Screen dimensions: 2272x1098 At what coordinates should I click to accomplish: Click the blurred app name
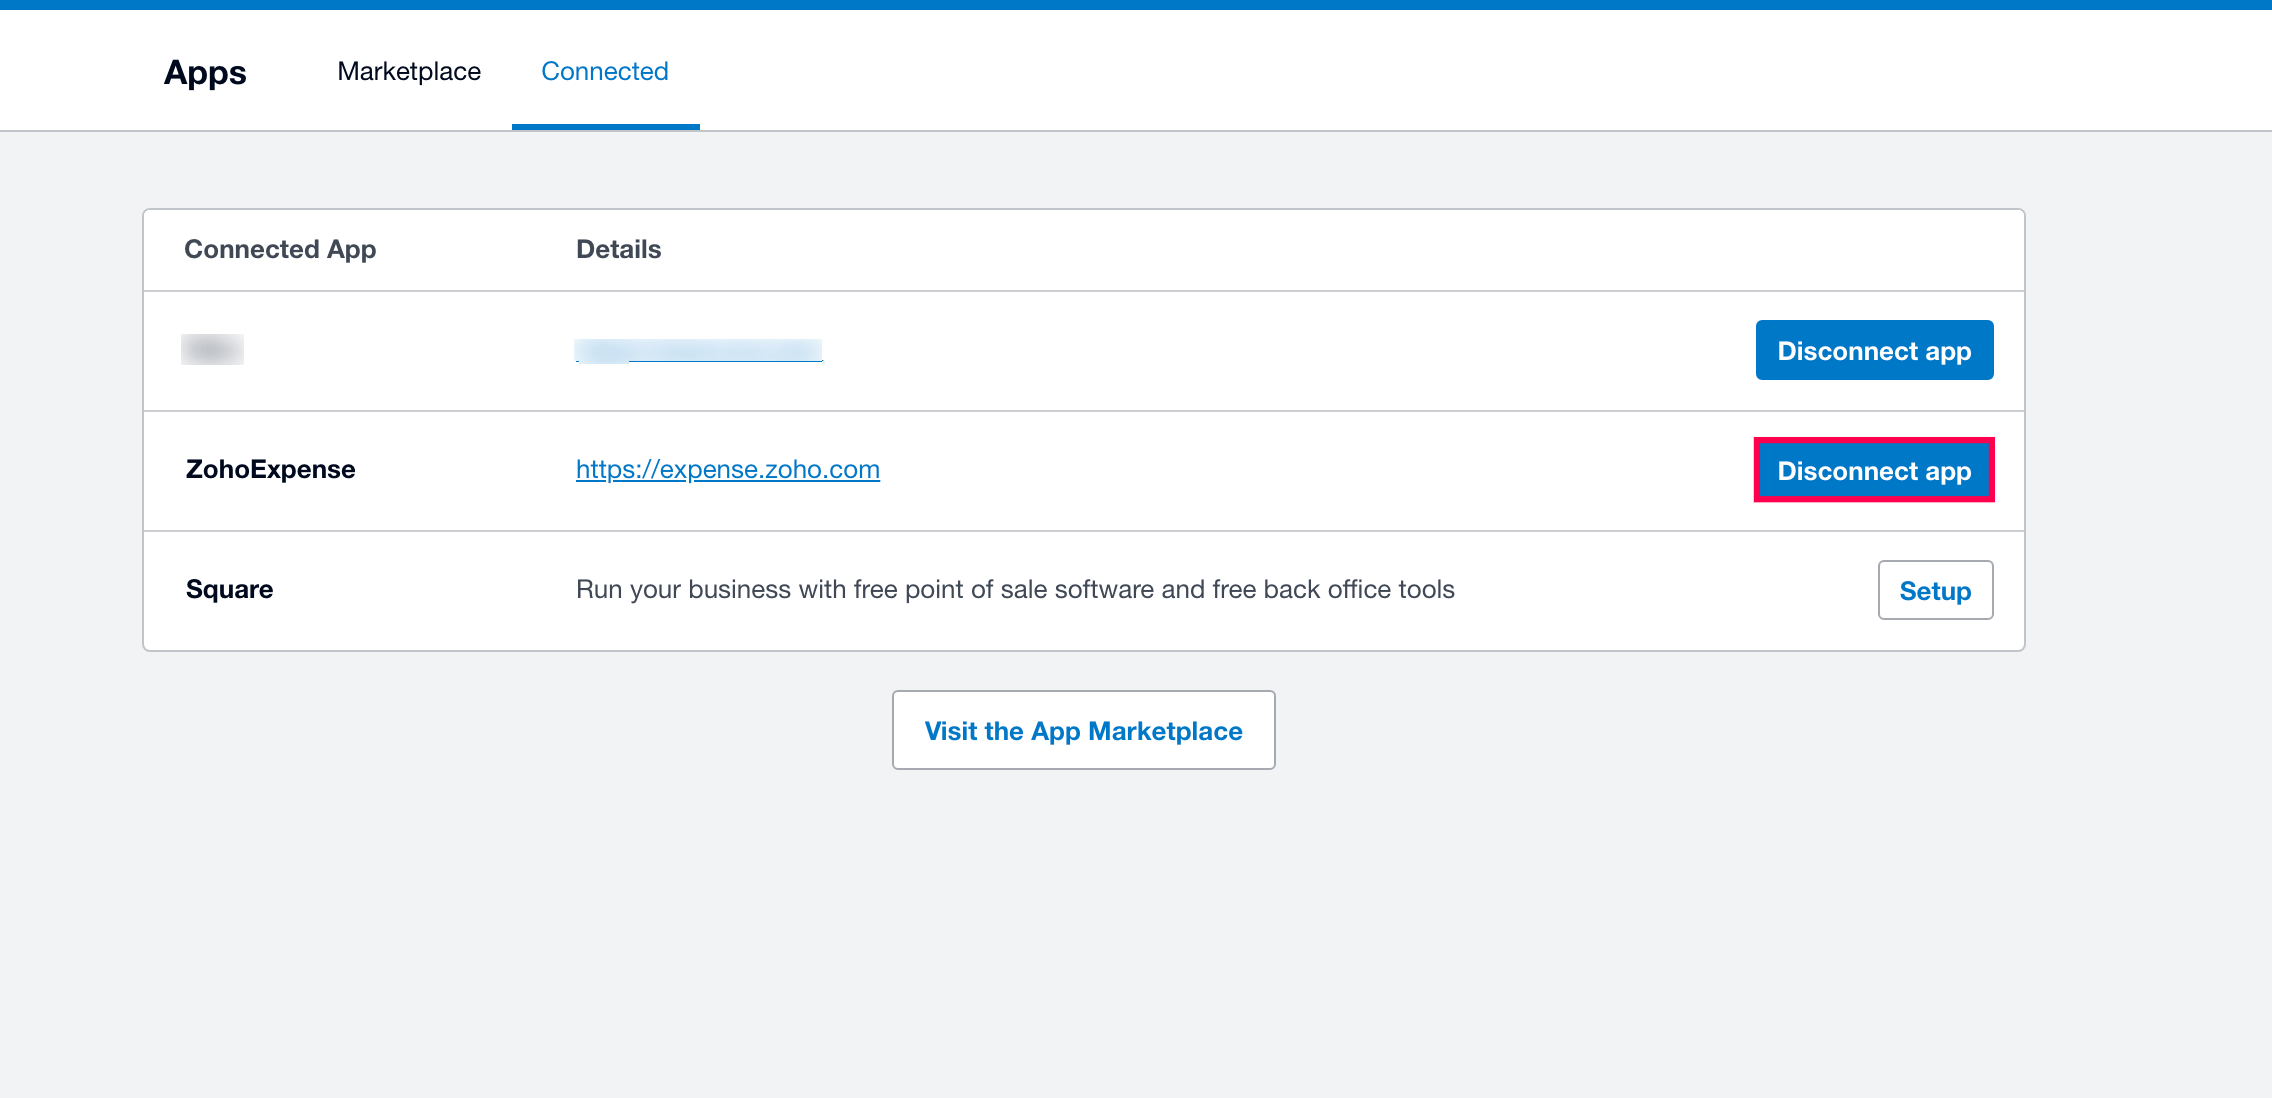click(212, 349)
